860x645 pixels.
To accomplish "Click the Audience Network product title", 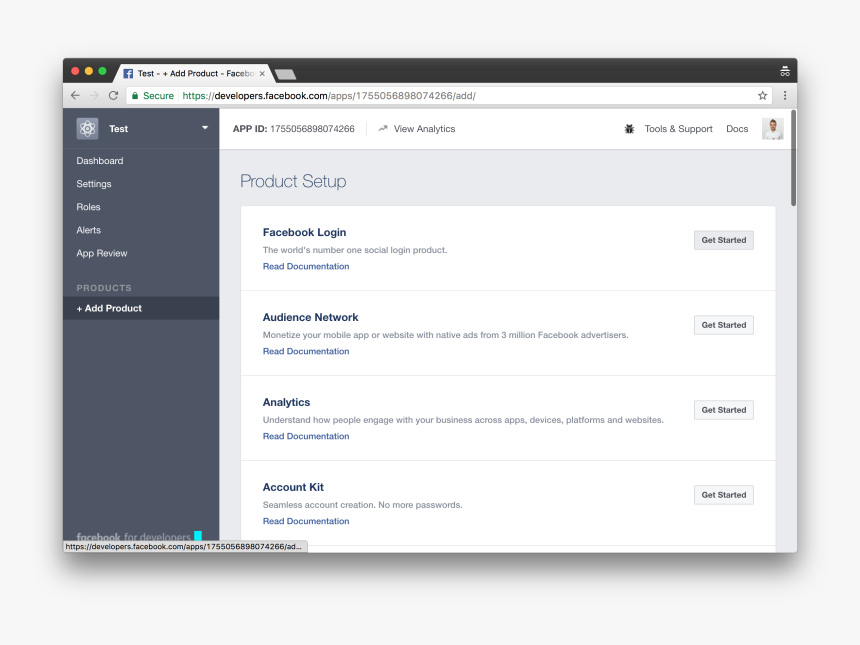I will [310, 318].
